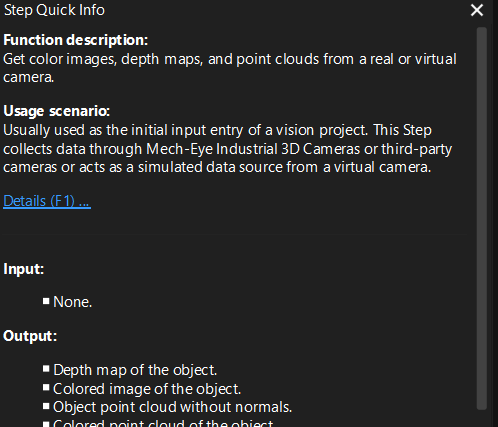Click the function description paragraph text
The image size is (498, 427).
(x=230, y=68)
